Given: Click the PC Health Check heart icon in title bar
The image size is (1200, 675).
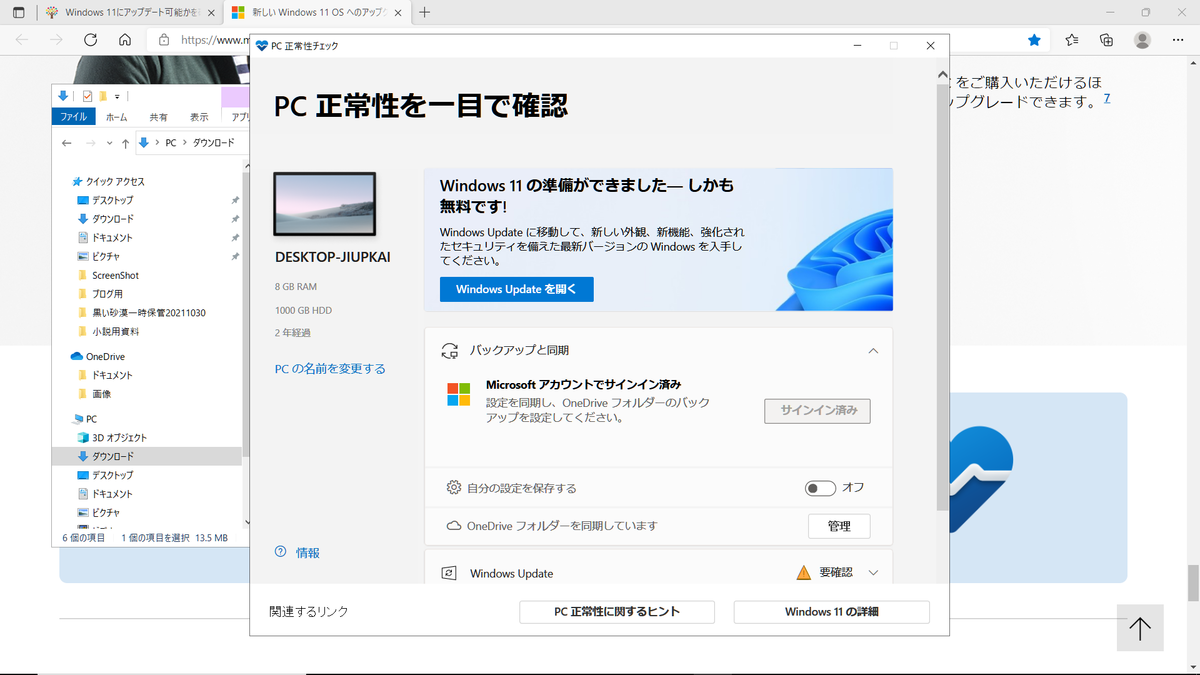Looking at the screenshot, I should pos(262,46).
